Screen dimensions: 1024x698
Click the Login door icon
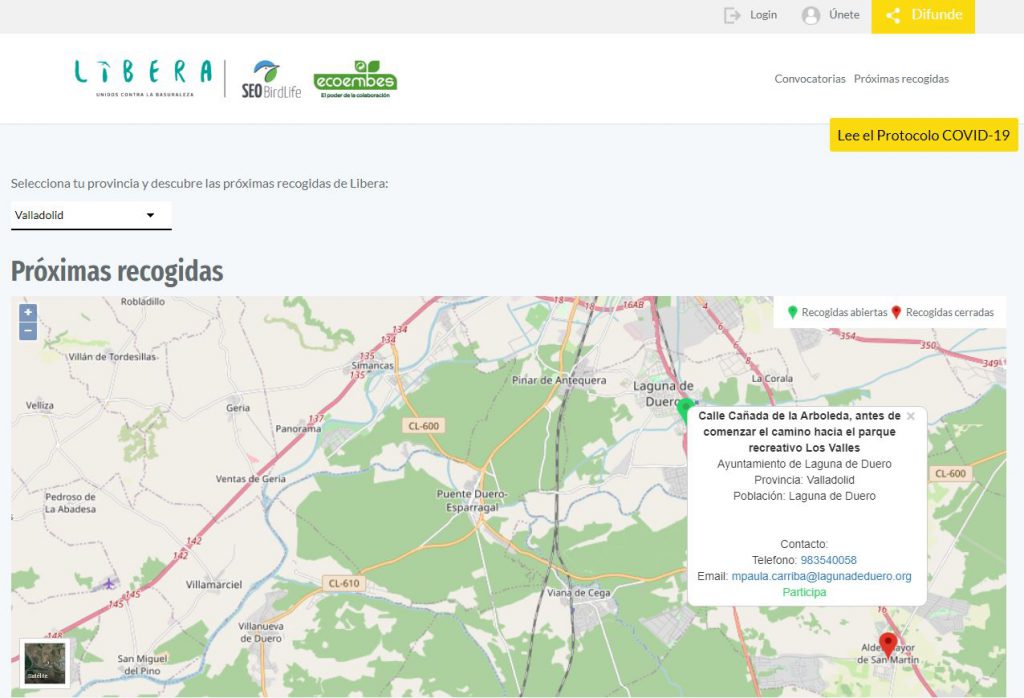[x=732, y=15]
